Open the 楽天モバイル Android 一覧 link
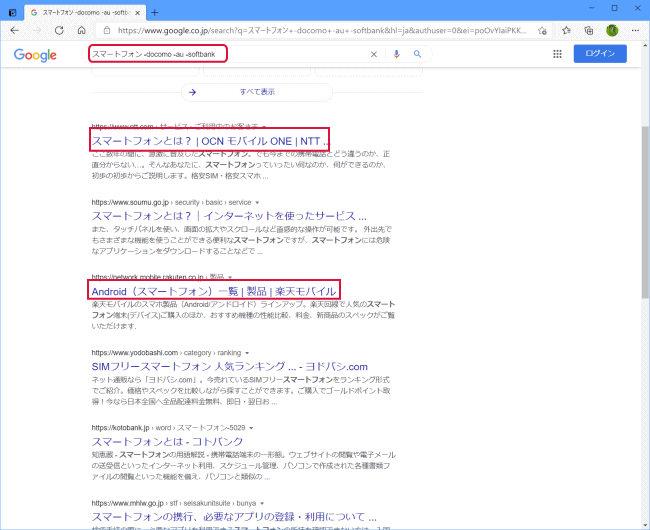This screenshot has height=530, width=650. 214,291
